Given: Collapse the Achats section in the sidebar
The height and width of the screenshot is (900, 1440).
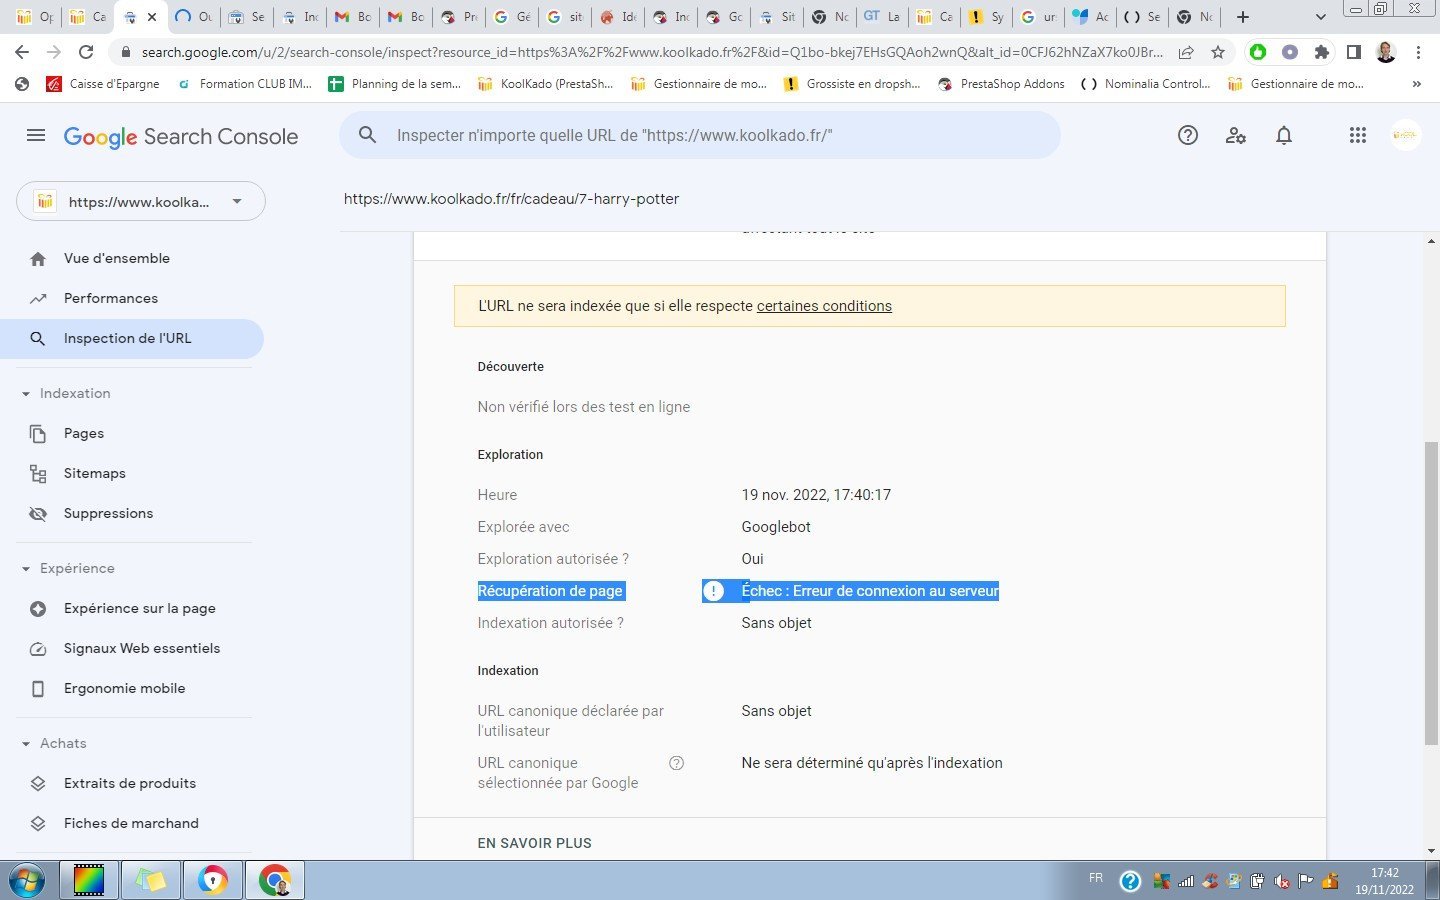Looking at the screenshot, I should pos(26,744).
